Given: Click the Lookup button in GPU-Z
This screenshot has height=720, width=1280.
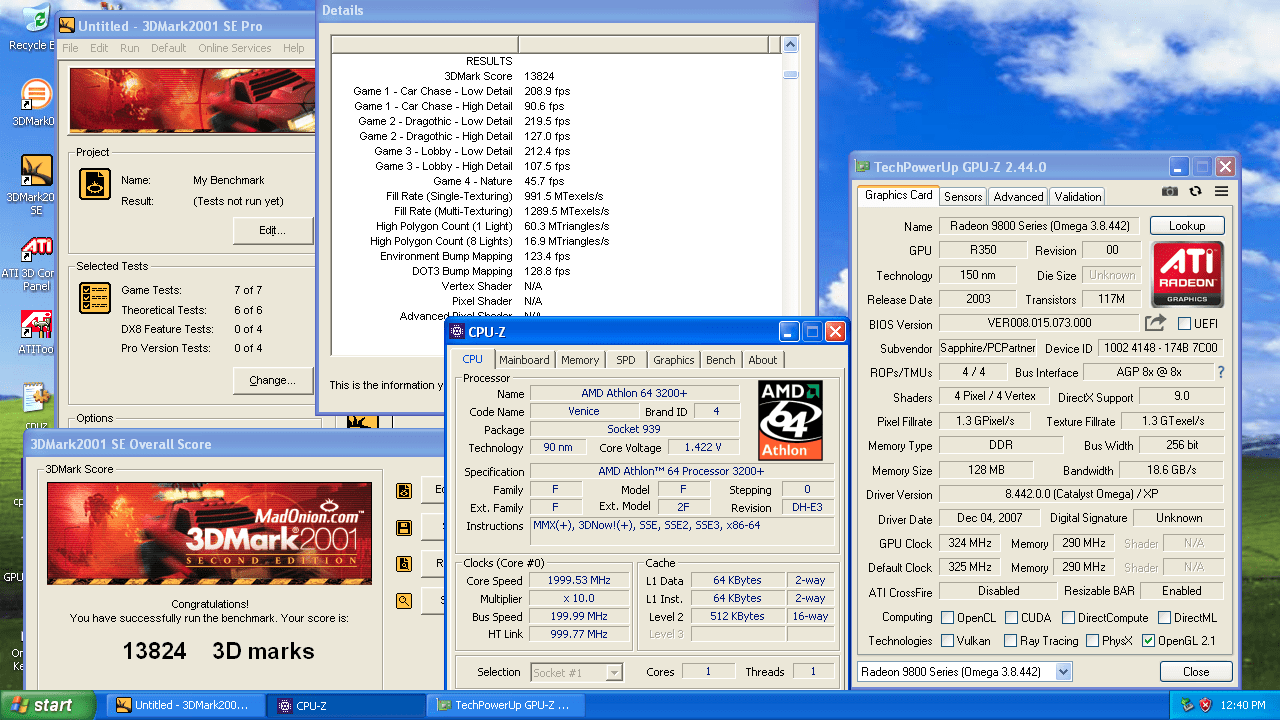Looking at the screenshot, I should coord(1187,226).
